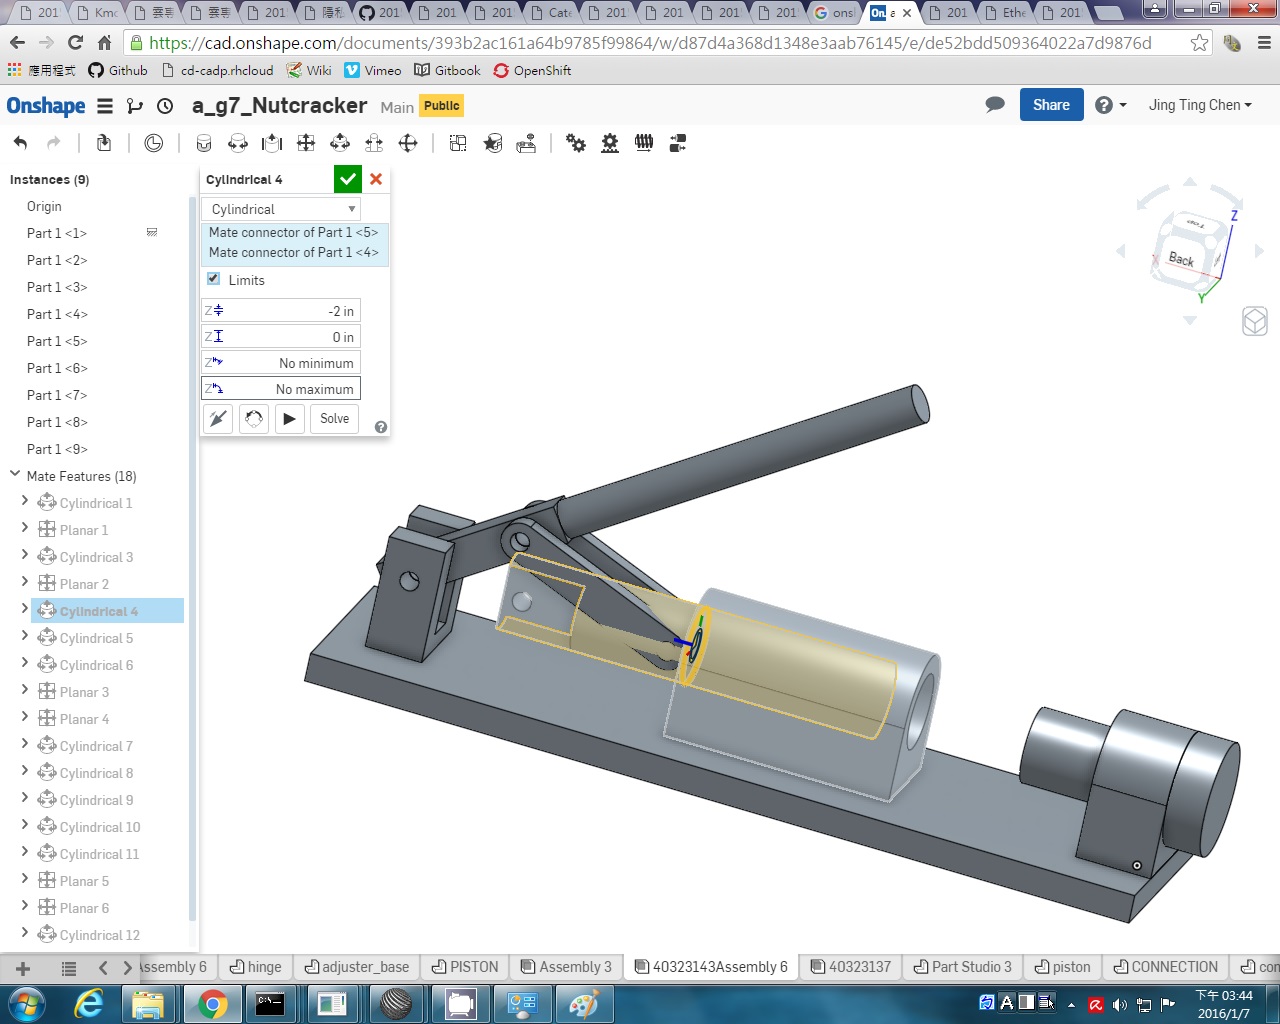The width and height of the screenshot is (1280, 1024).
Task: Select Mate connector of Part 1 <4> entry
Action: pyautogui.click(x=294, y=252)
